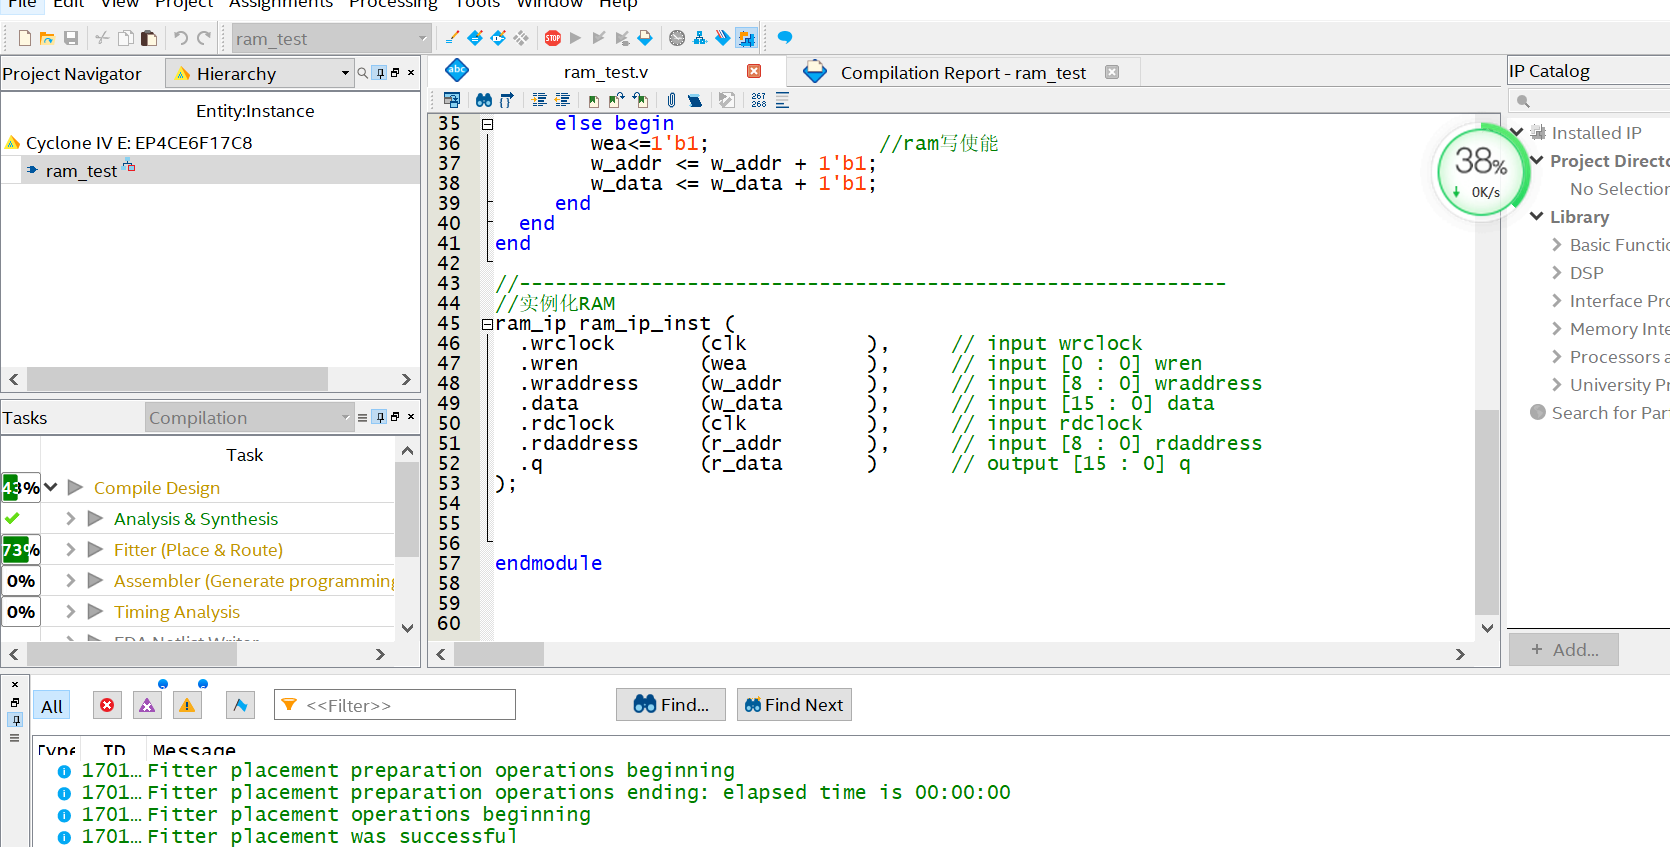Switch to Compilation Report - ram_test tab
Screen dimensions: 1670x847
click(x=963, y=73)
